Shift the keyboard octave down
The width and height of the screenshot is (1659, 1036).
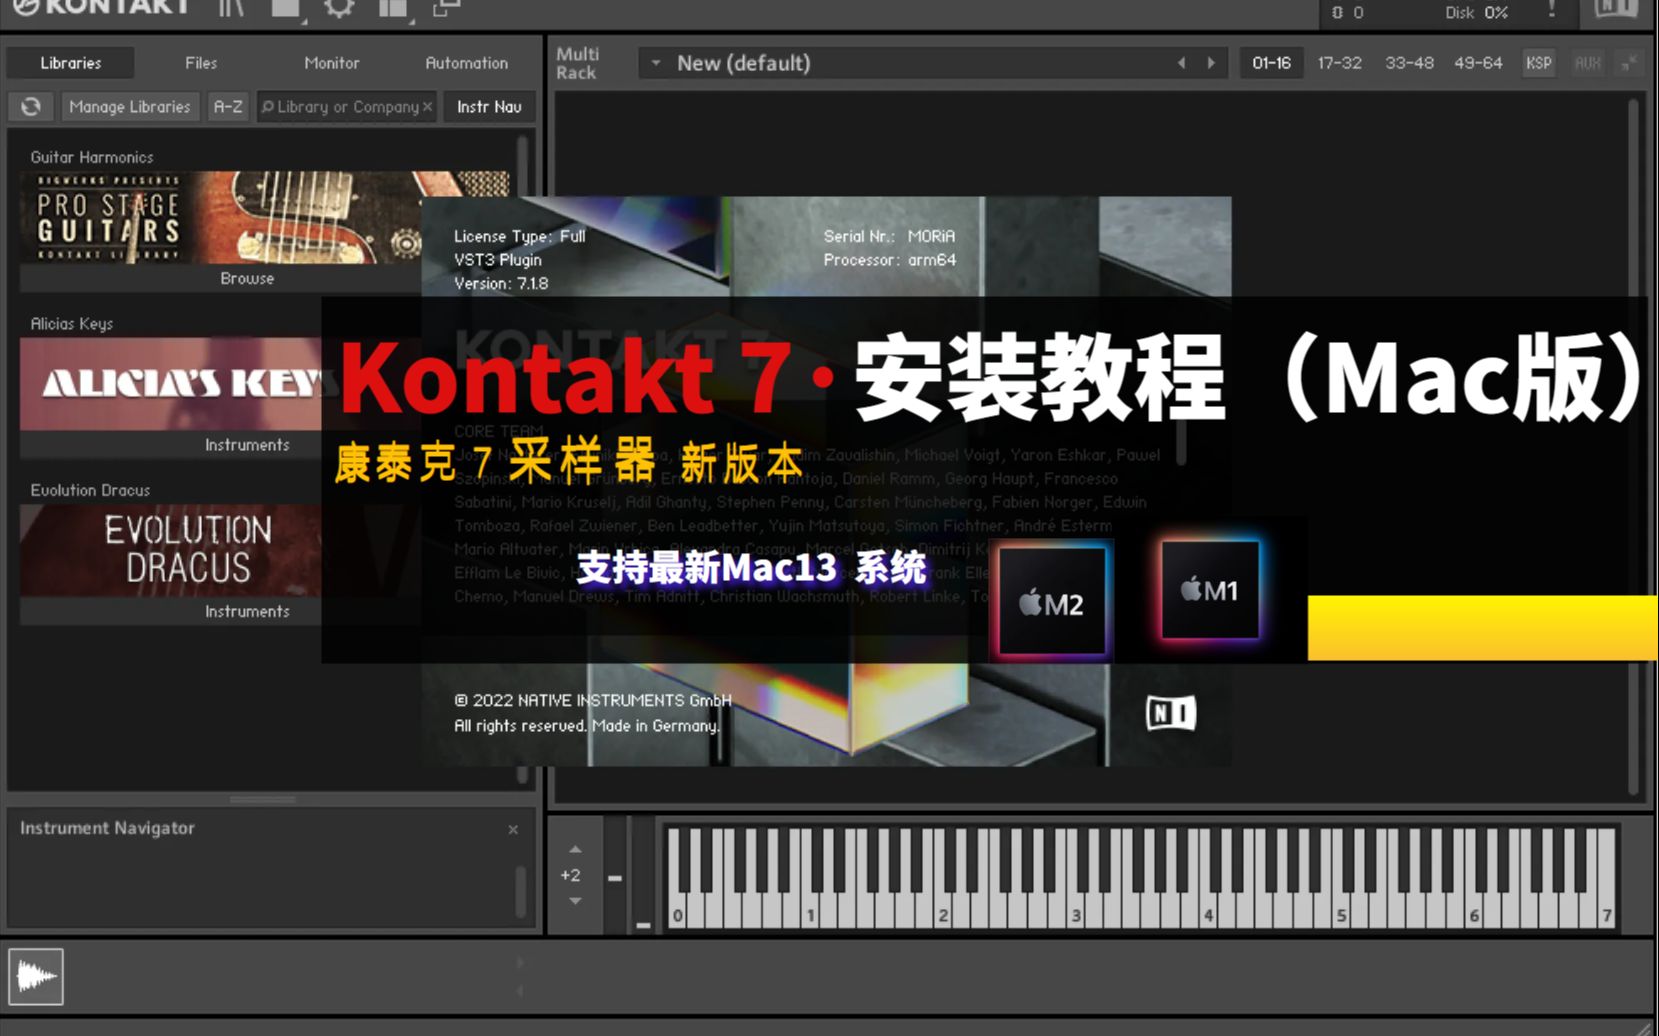[x=575, y=901]
